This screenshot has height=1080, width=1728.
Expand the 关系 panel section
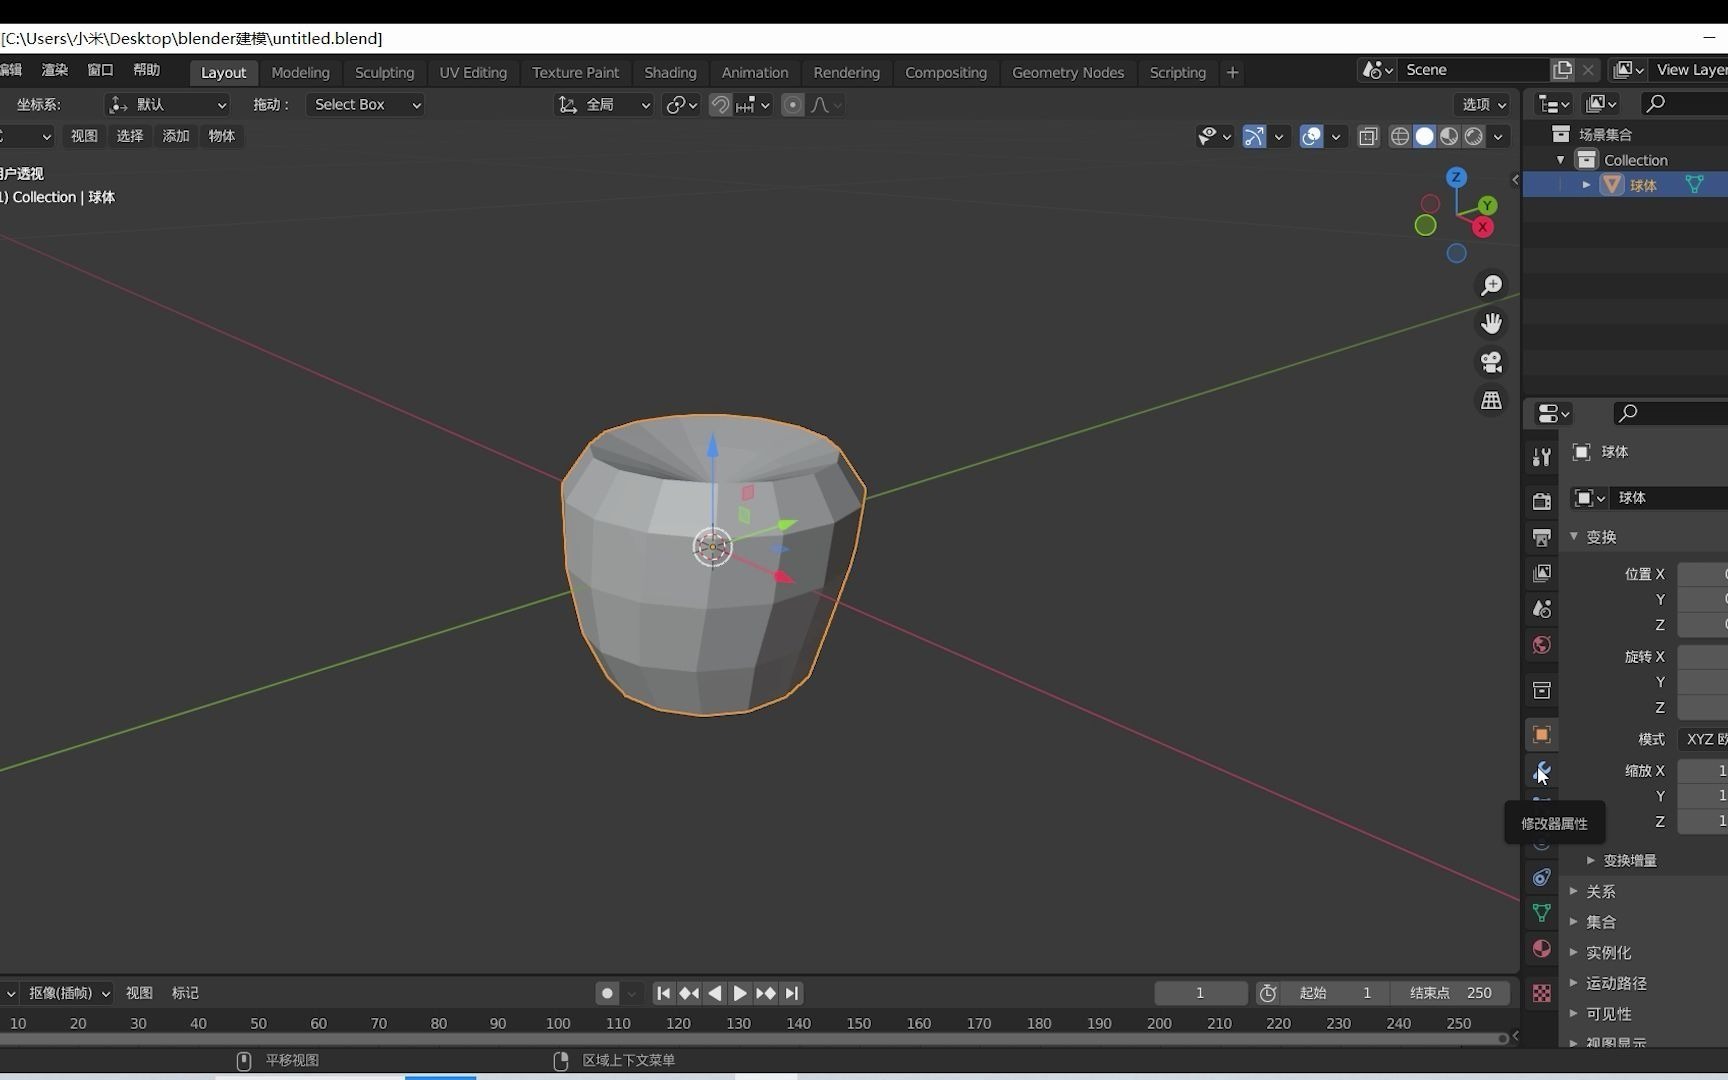pyautogui.click(x=1600, y=891)
